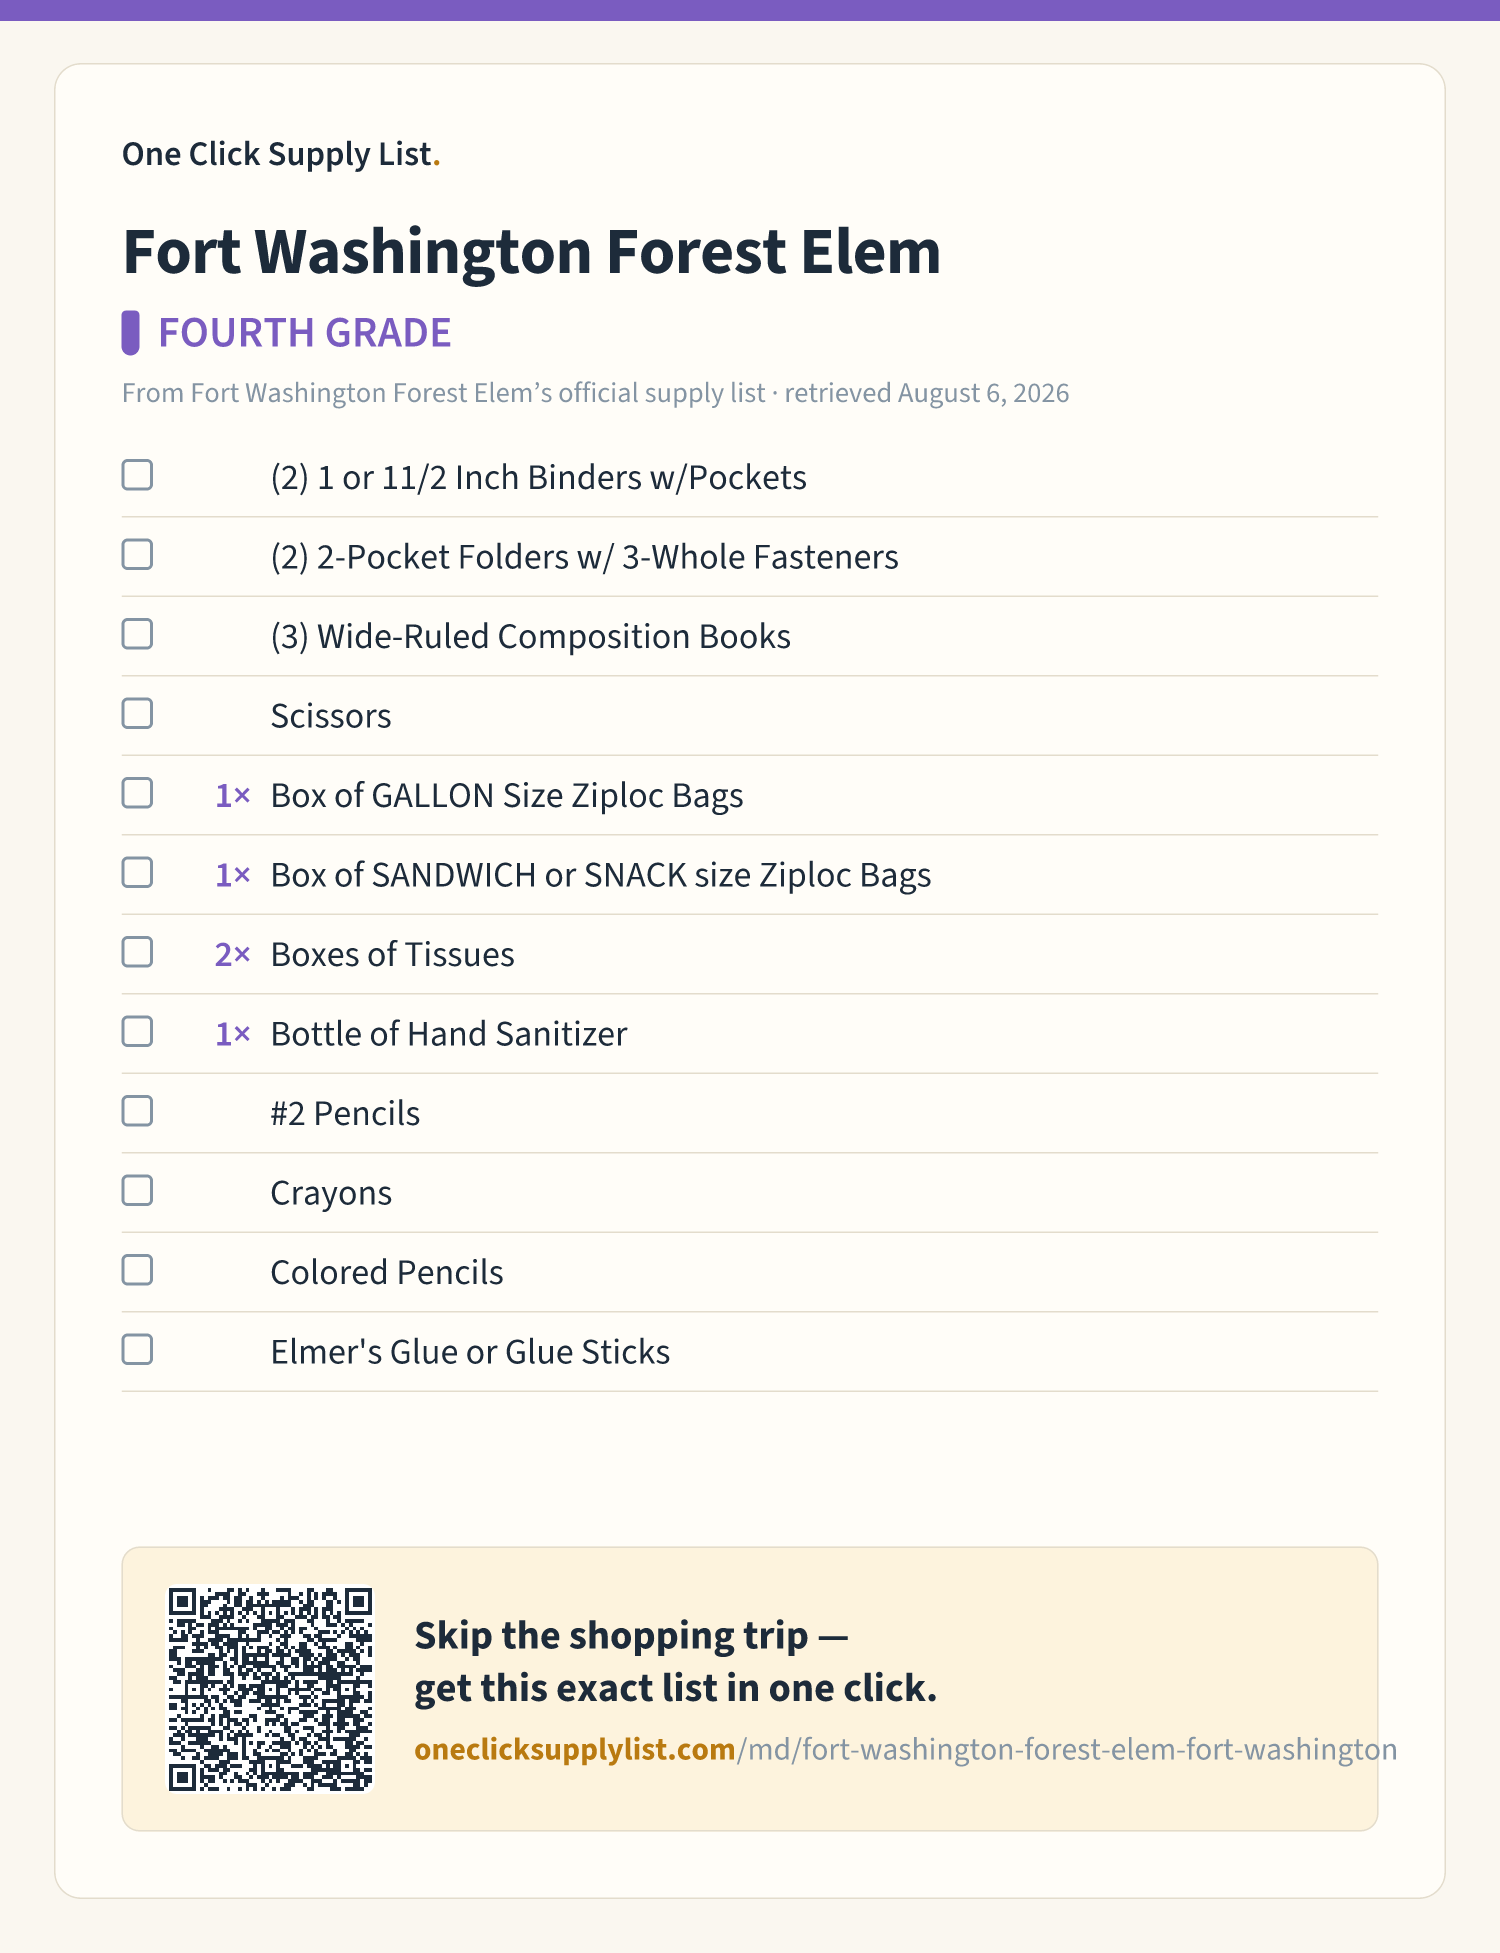The image size is (1500, 1953).
Task: Click the 2× quantity beside Tissues
Action: click(232, 954)
